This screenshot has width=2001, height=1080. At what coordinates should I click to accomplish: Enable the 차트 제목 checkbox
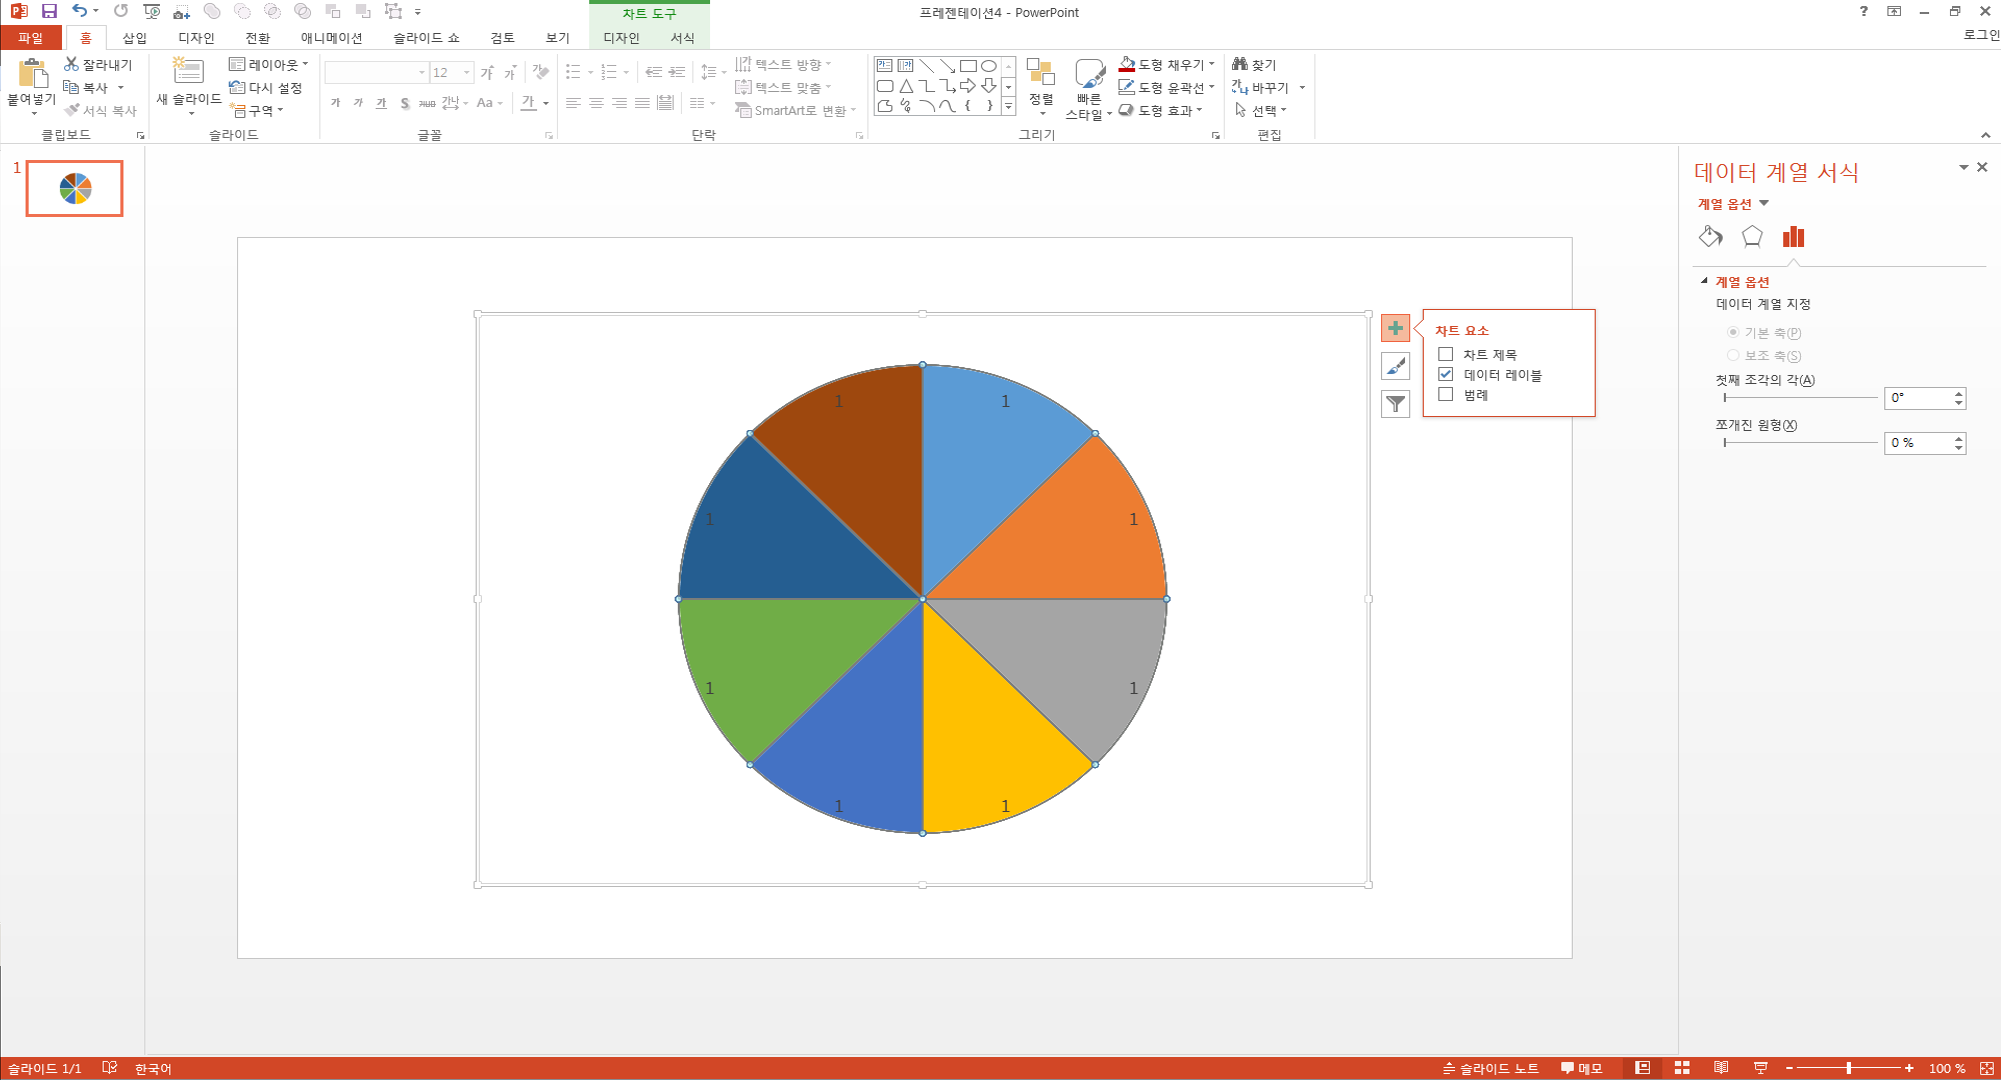[1445, 354]
